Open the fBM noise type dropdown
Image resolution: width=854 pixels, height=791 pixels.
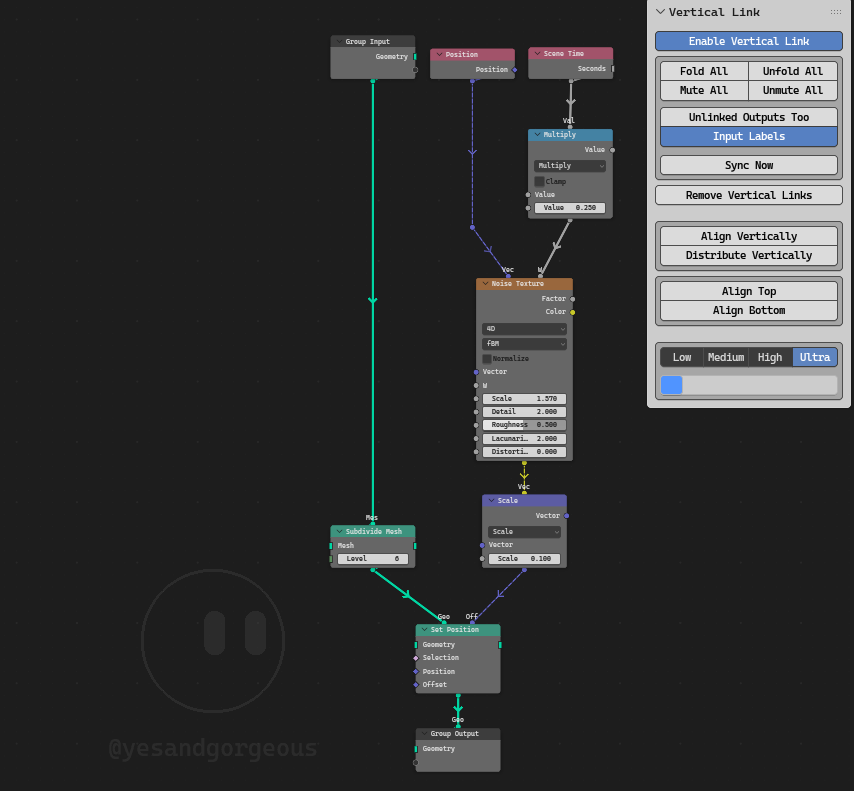(524, 344)
